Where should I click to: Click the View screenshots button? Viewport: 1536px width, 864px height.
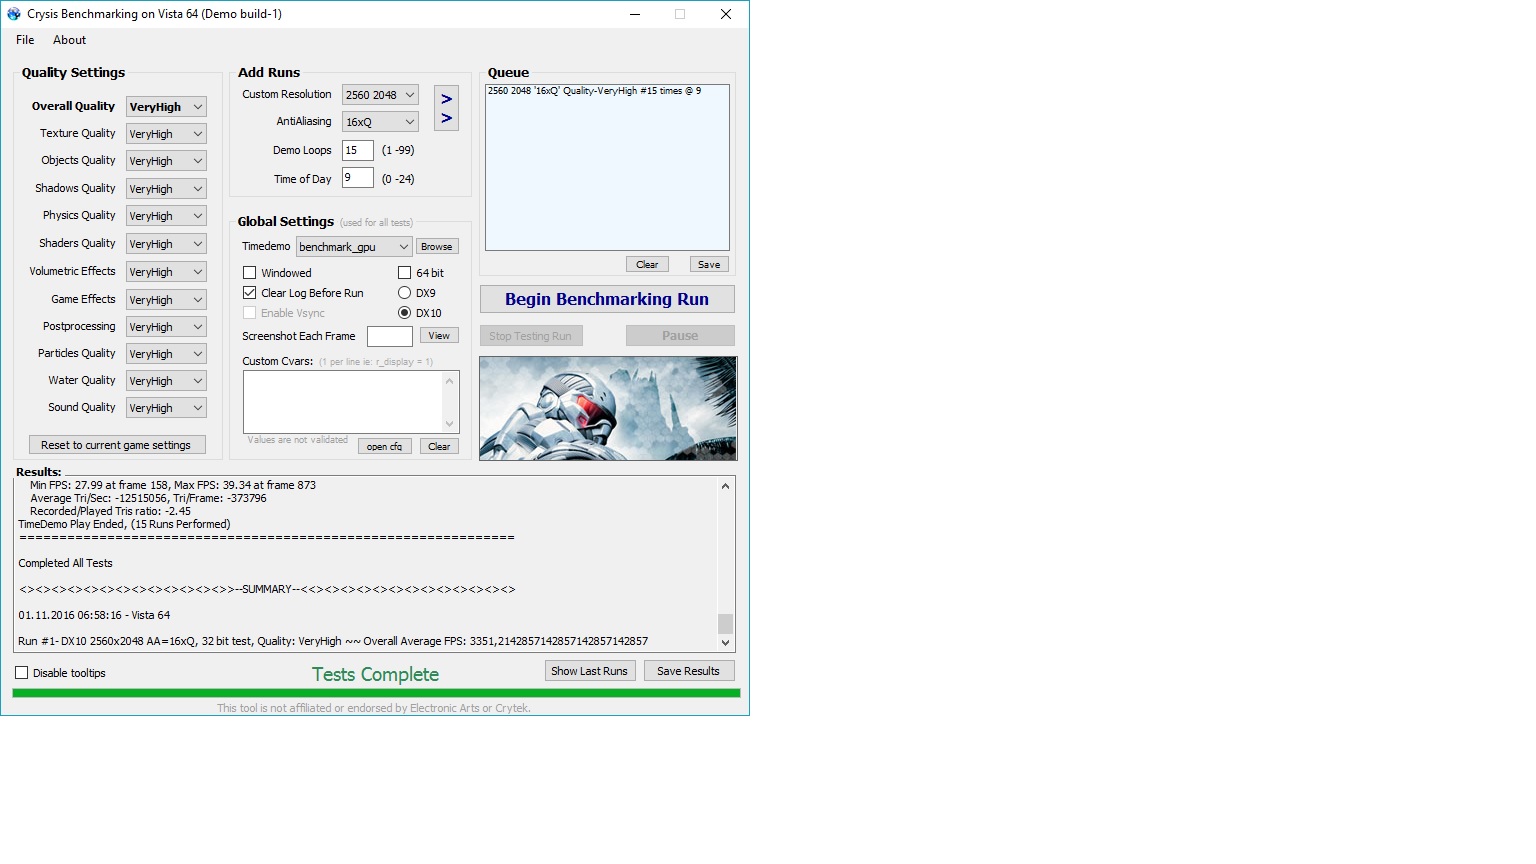tap(439, 336)
